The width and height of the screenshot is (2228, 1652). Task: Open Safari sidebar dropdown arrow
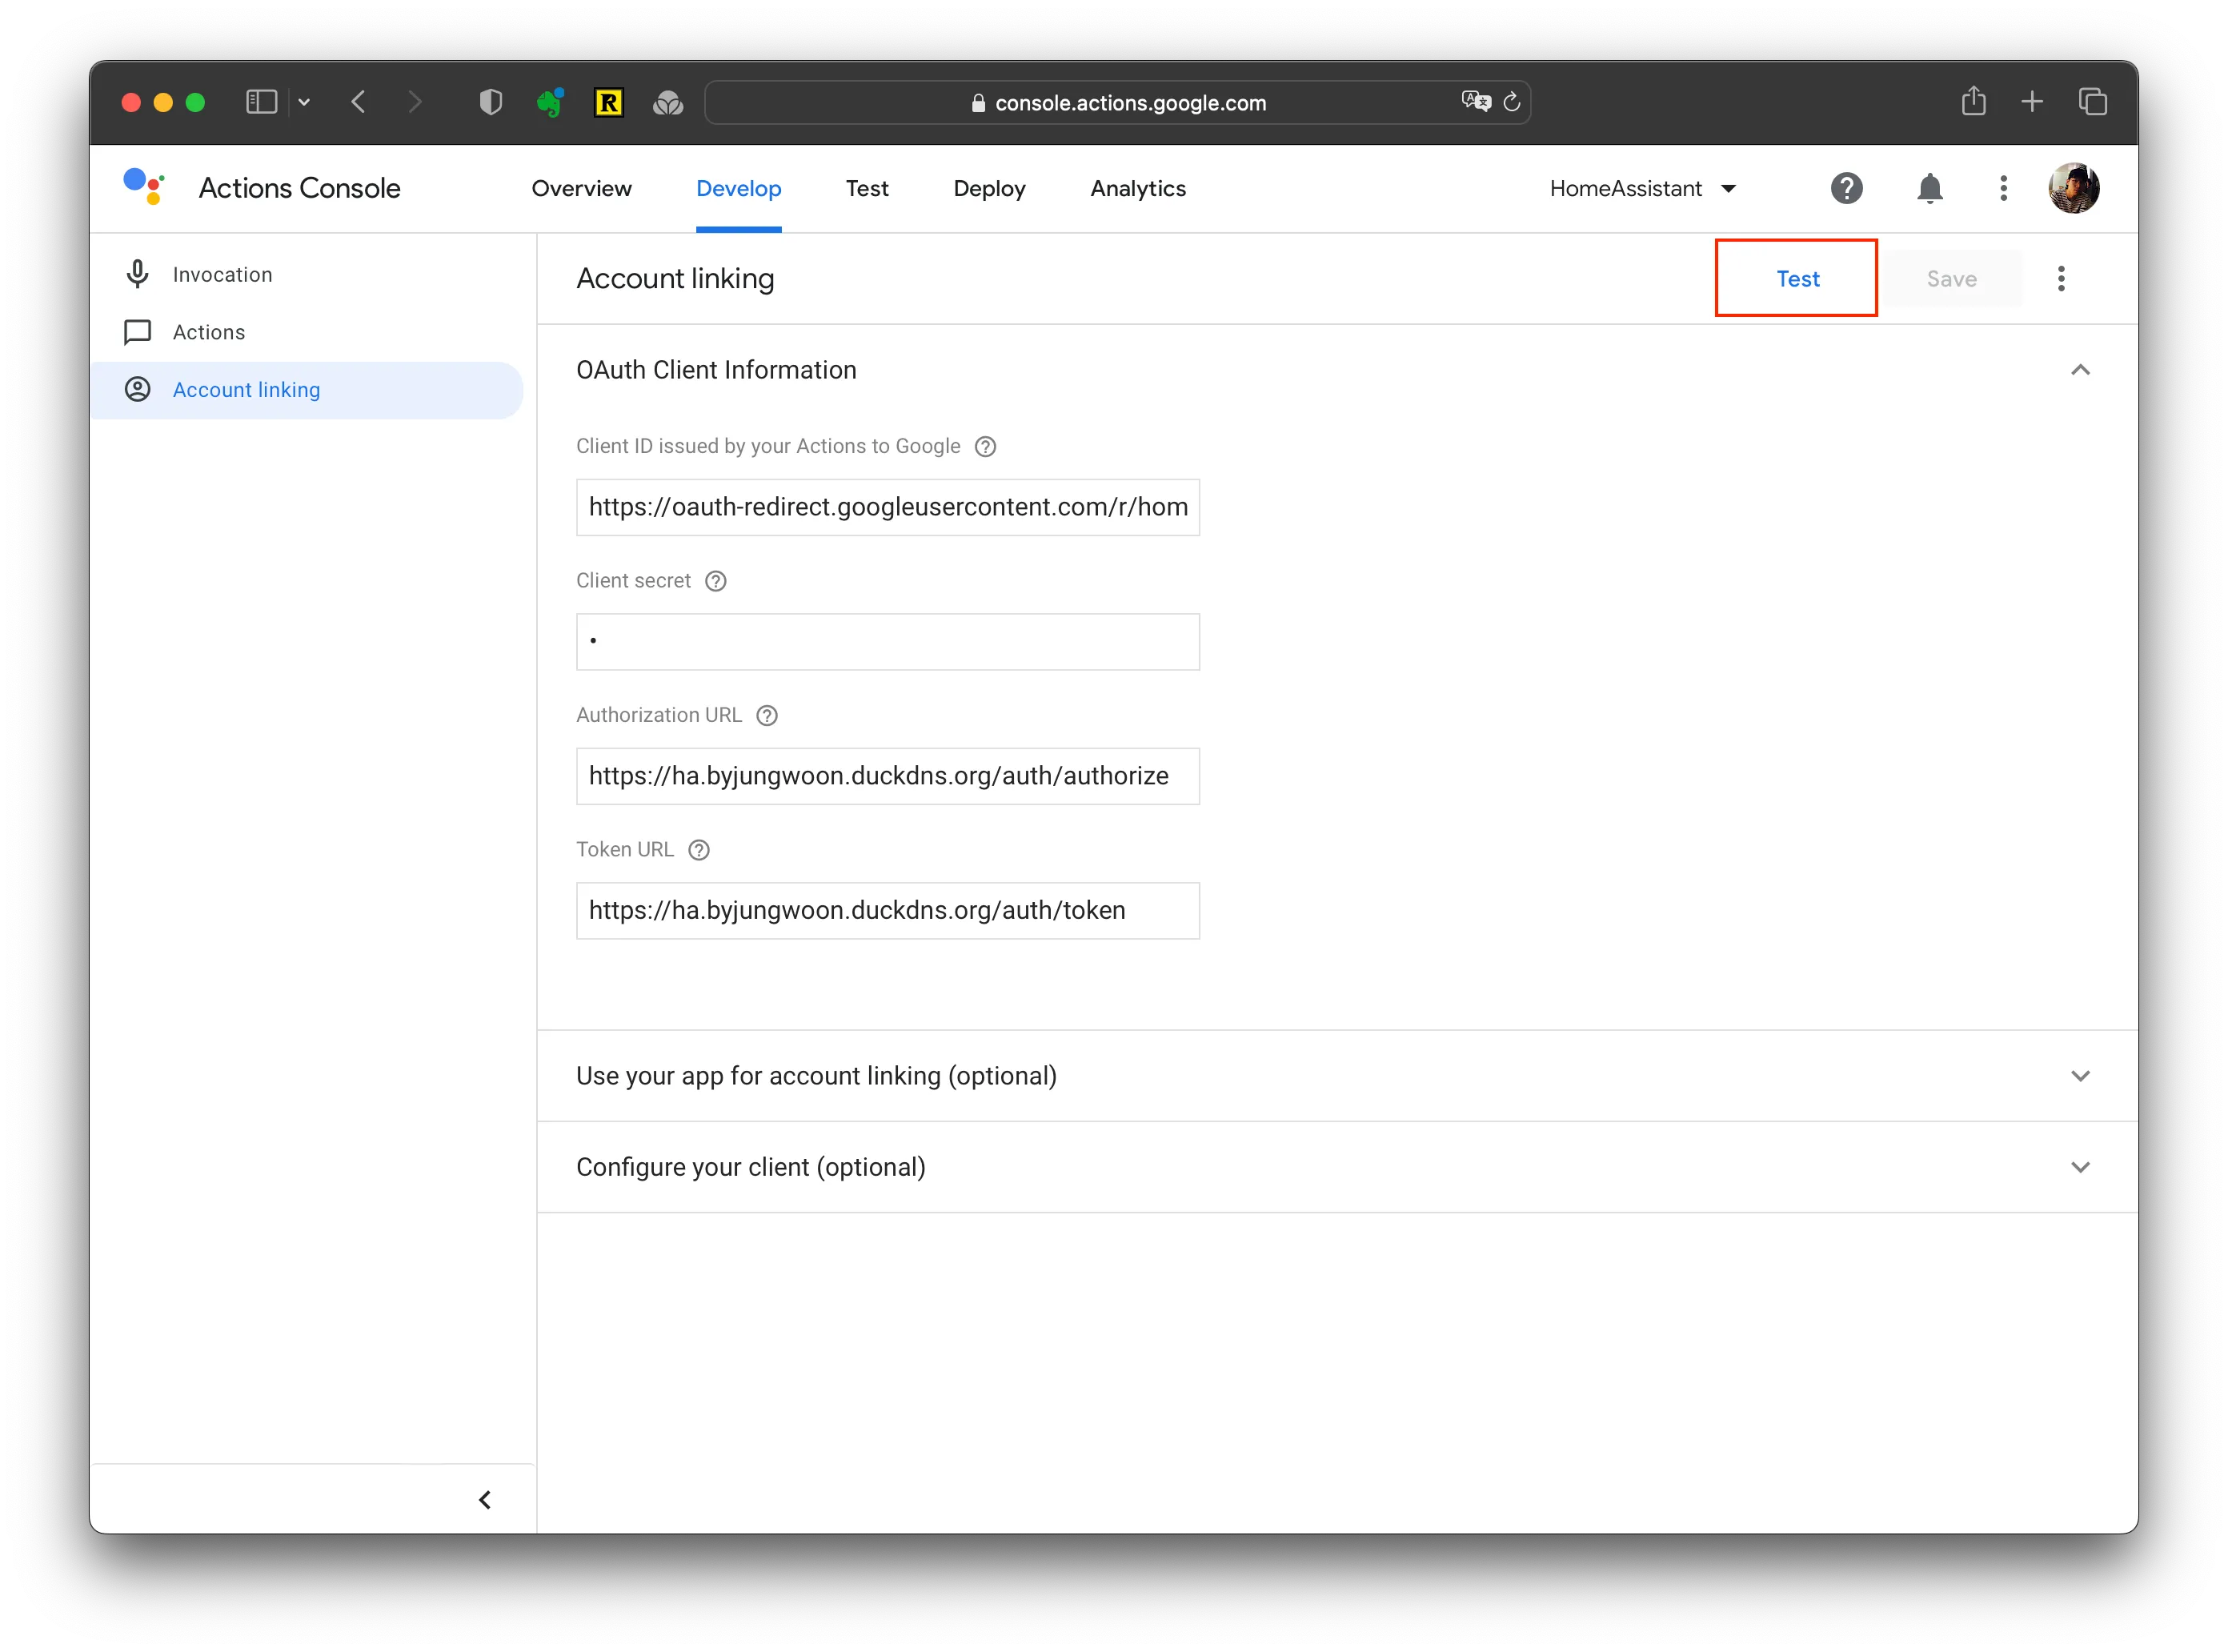click(304, 102)
